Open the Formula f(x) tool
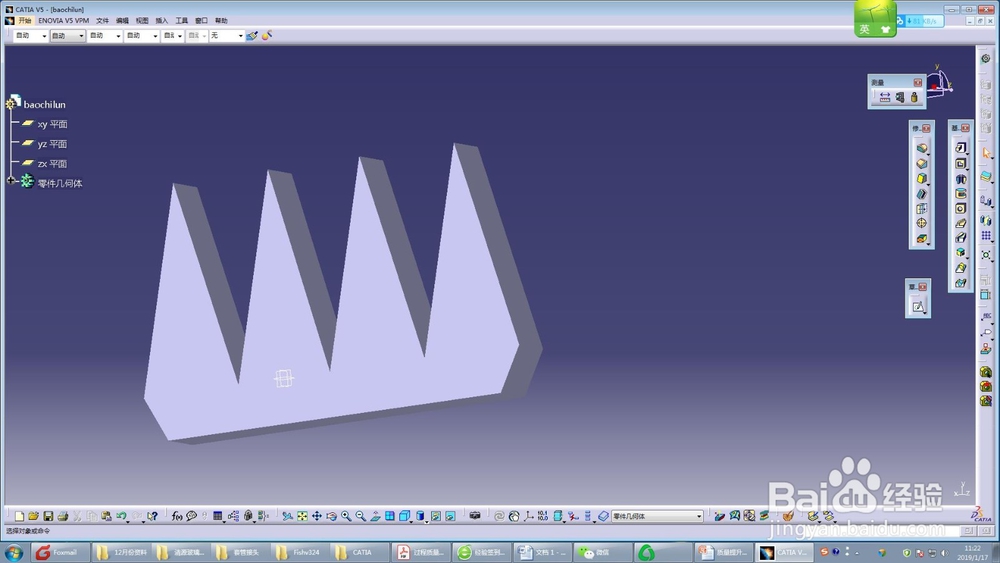 pyautogui.click(x=177, y=516)
